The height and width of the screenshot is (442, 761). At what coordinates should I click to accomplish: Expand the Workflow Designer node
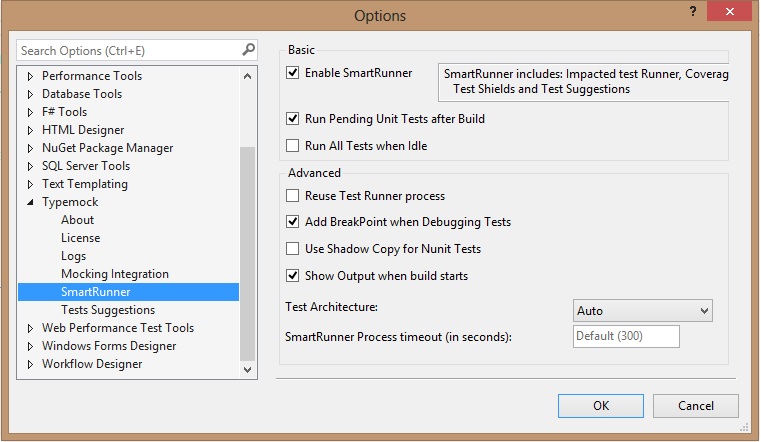click(30, 364)
